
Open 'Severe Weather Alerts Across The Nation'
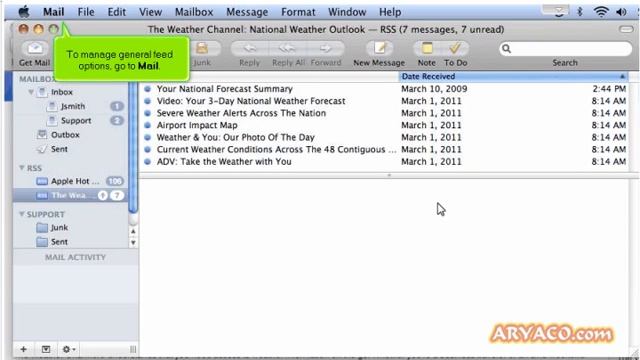pyautogui.click(x=241, y=113)
